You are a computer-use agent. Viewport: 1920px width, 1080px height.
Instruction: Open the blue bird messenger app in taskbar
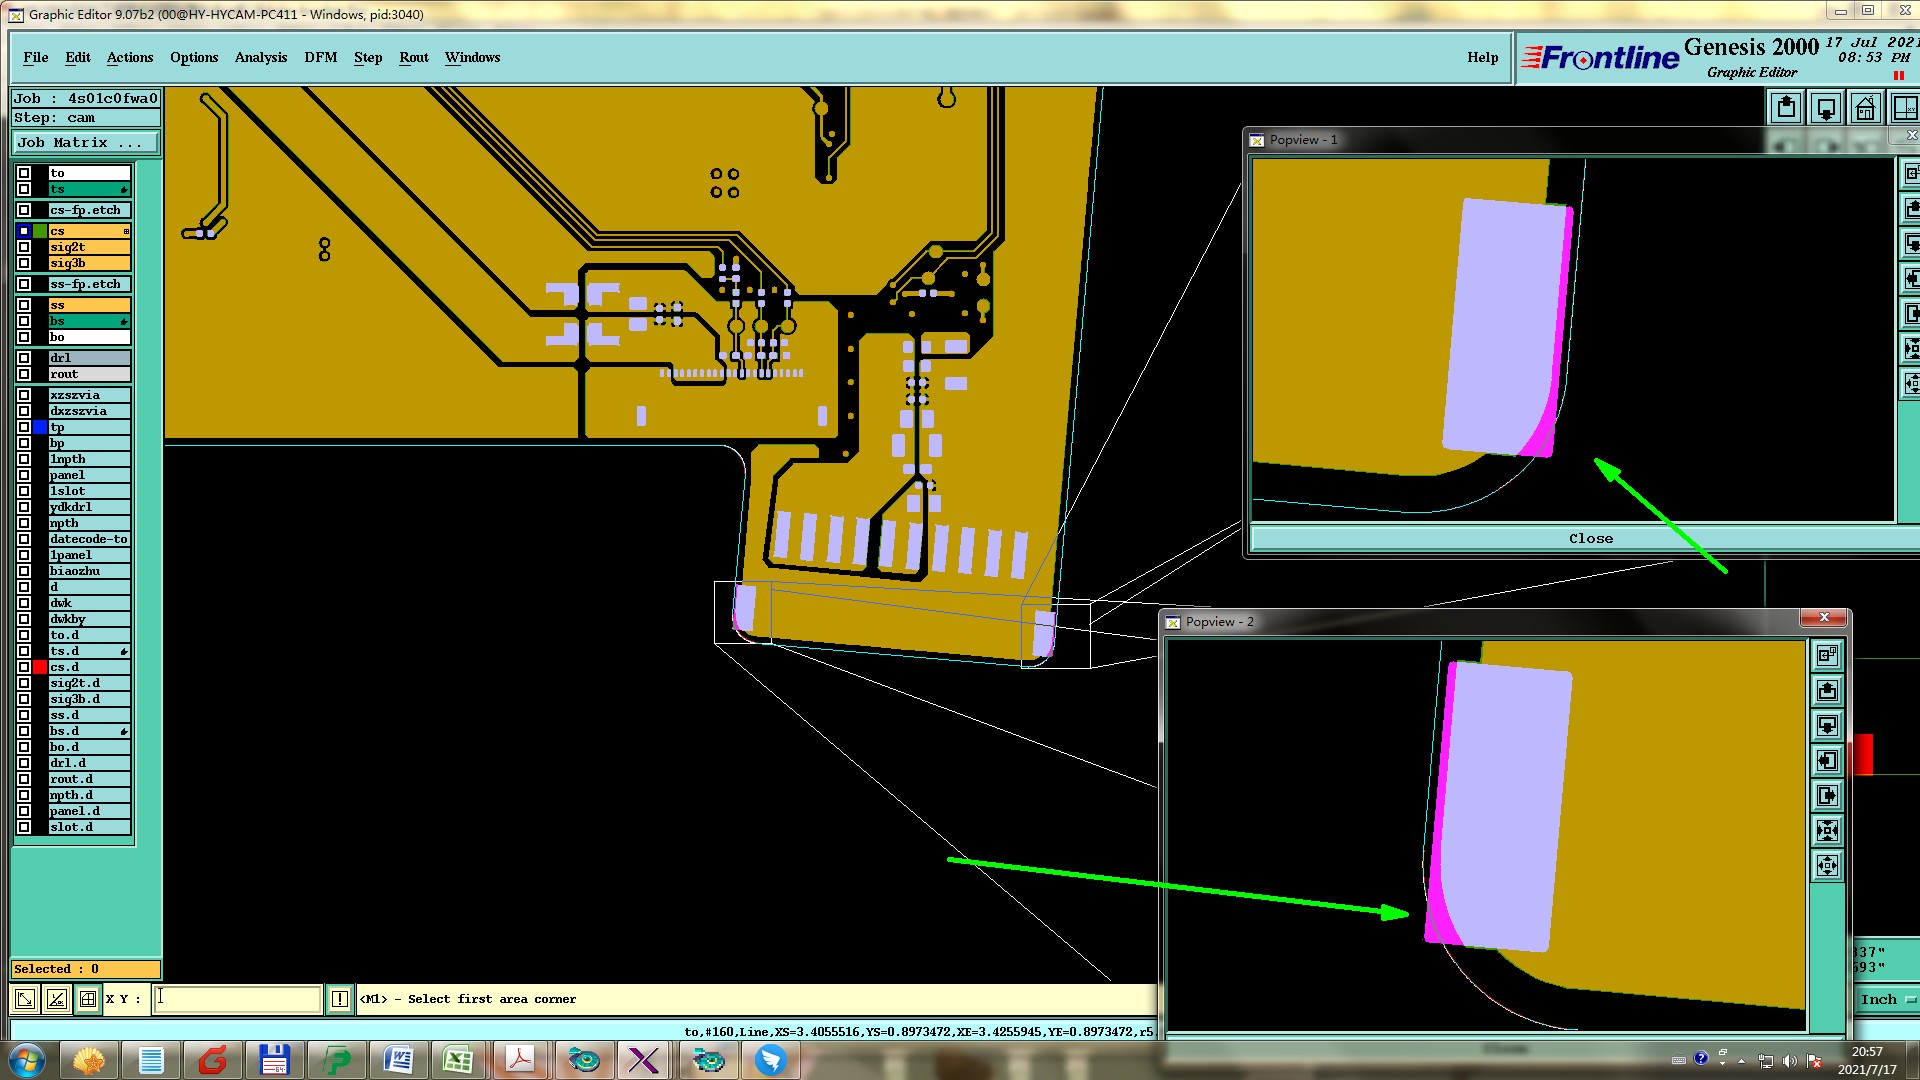point(770,1060)
